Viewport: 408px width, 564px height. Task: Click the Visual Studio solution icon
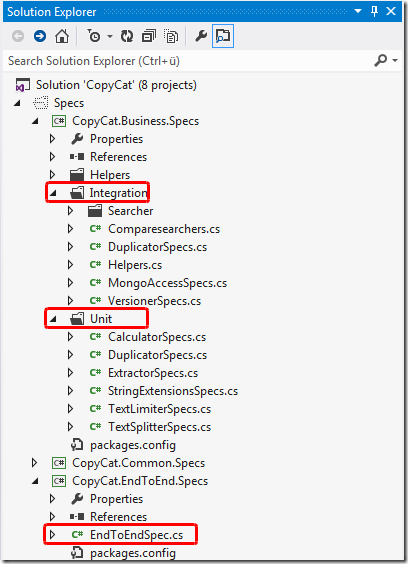click(22, 85)
